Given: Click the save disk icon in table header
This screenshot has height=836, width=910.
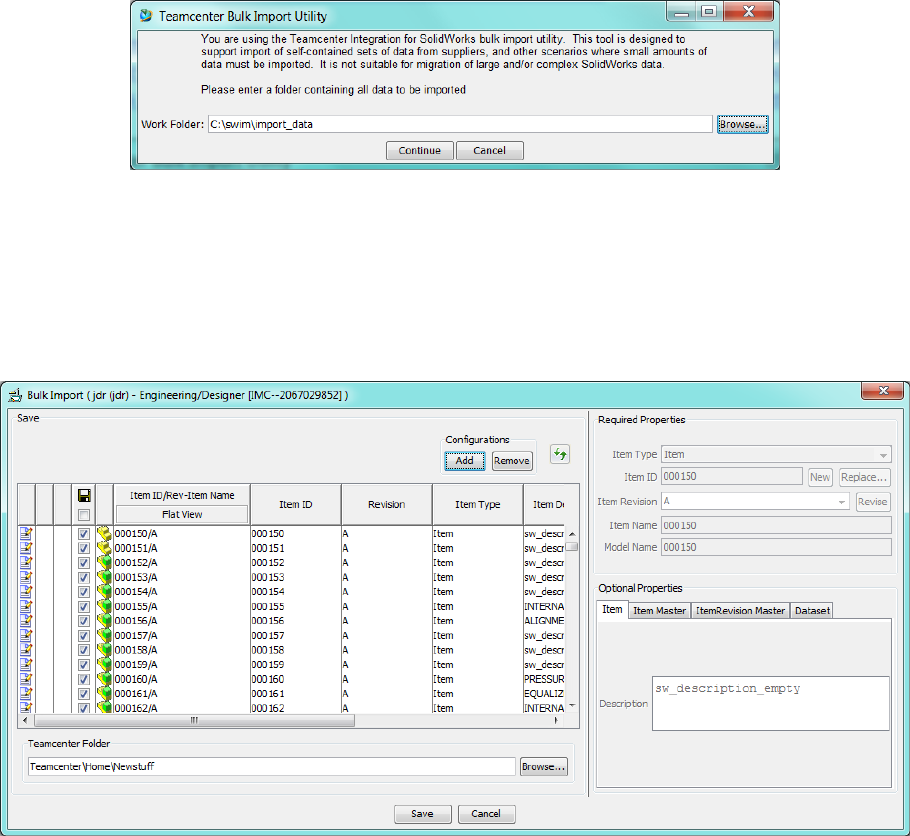Looking at the screenshot, I should (84, 495).
